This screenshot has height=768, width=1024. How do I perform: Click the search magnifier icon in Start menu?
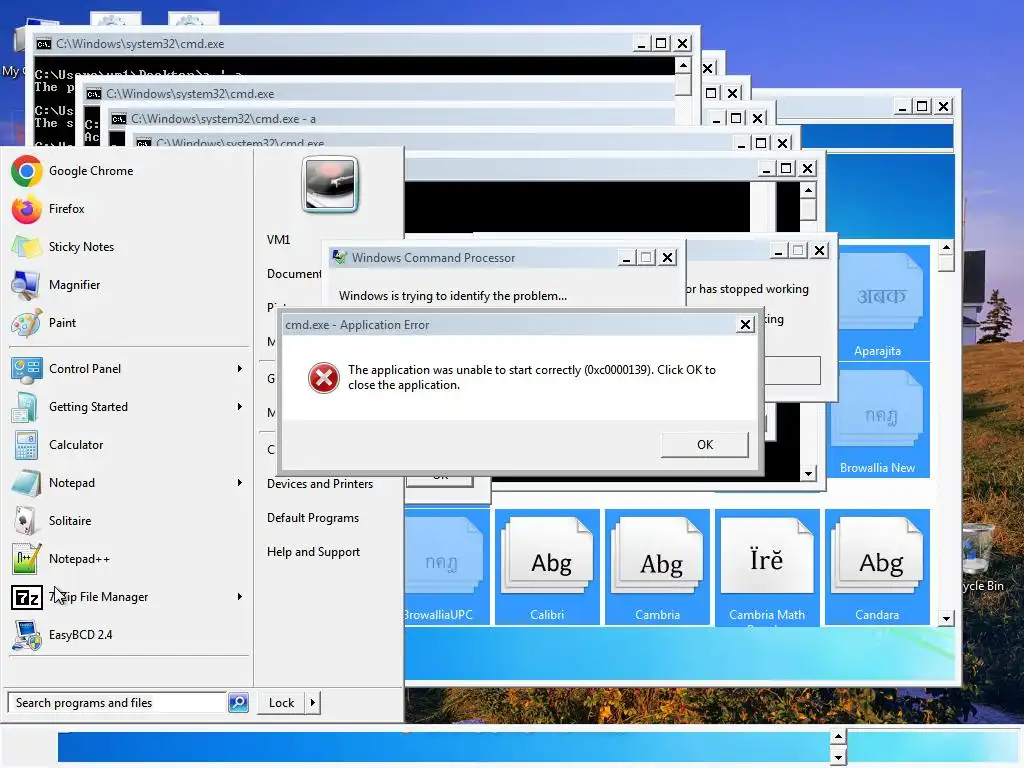[x=238, y=703]
